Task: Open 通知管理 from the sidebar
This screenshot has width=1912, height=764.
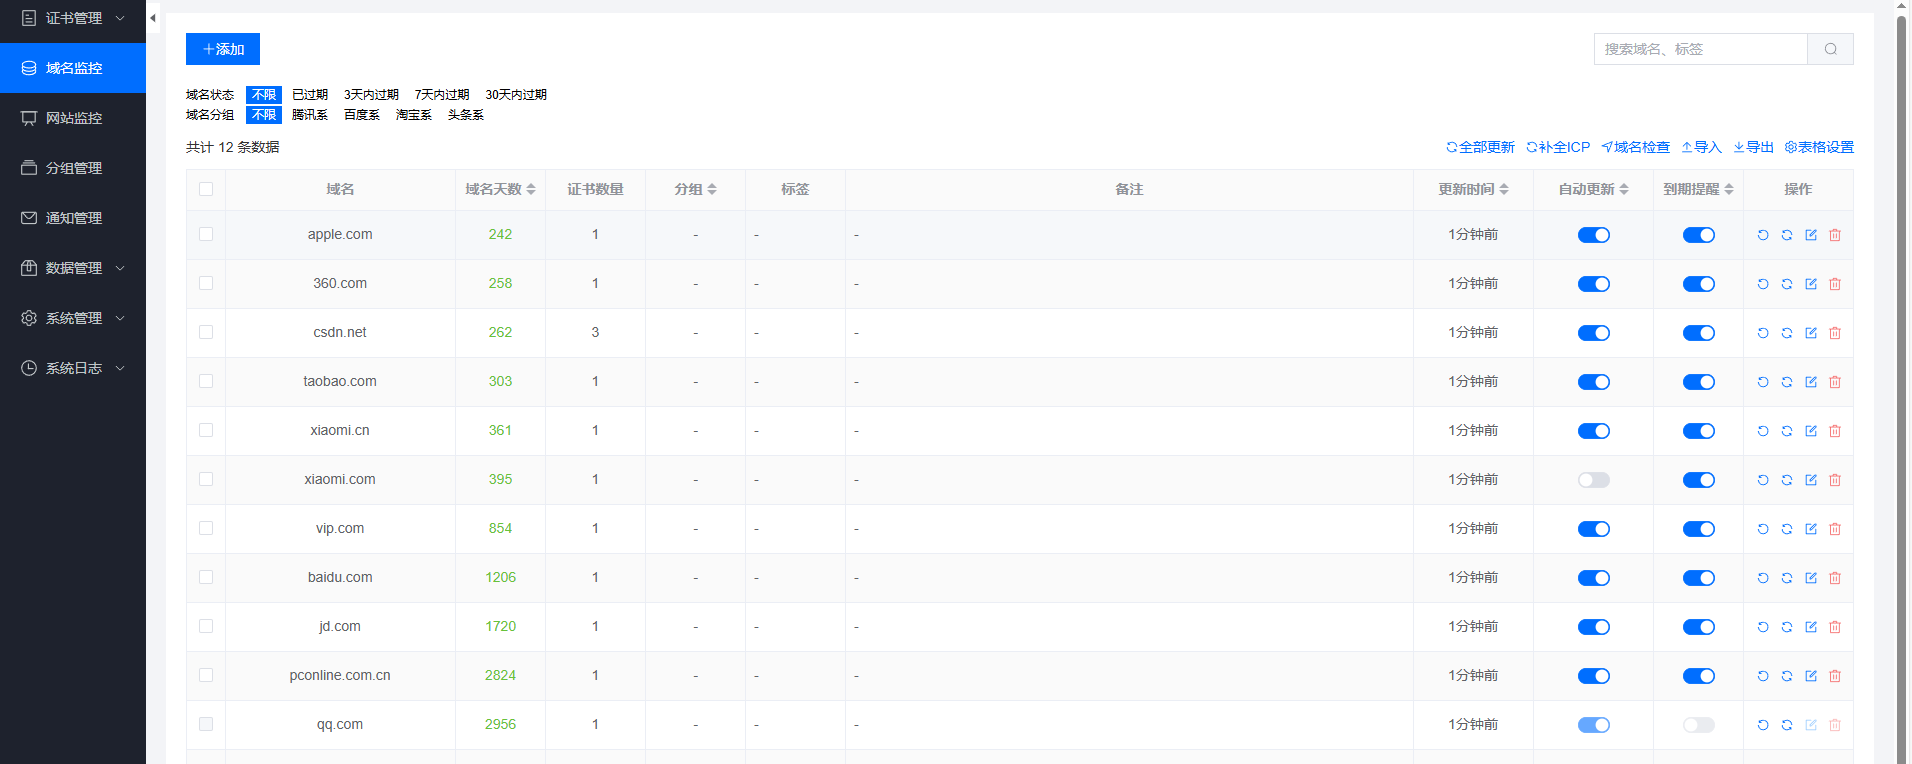Action: point(73,218)
